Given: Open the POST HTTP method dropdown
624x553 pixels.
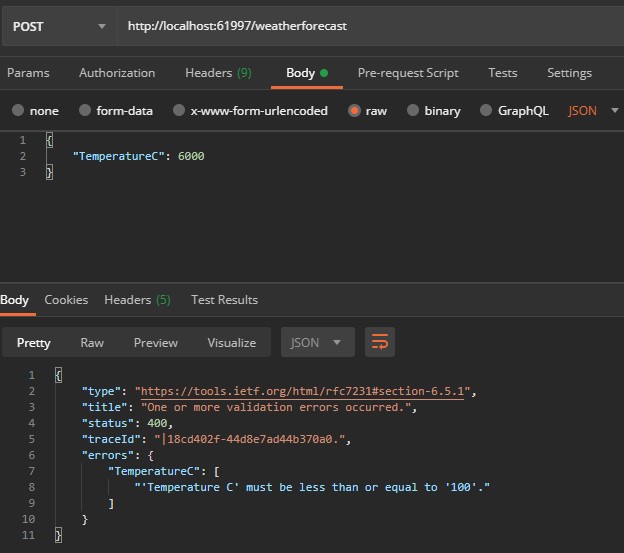Looking at the screenshot, I should click(58, 26).
